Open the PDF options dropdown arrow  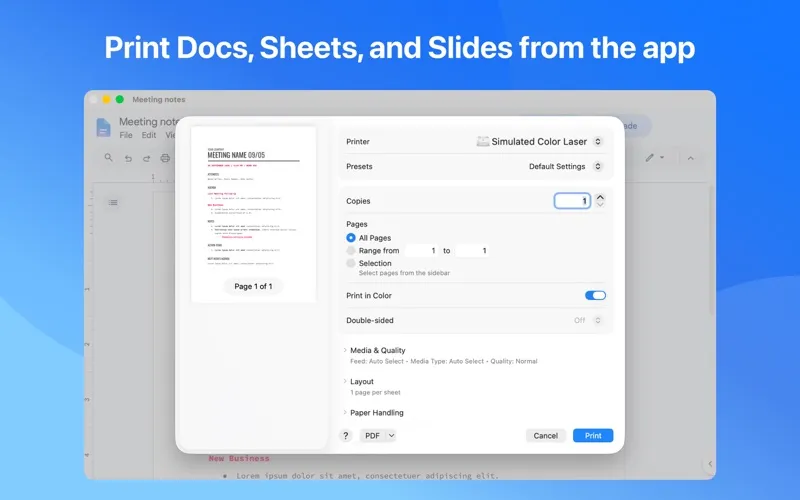pyautogui.click(x=391, y=435)
